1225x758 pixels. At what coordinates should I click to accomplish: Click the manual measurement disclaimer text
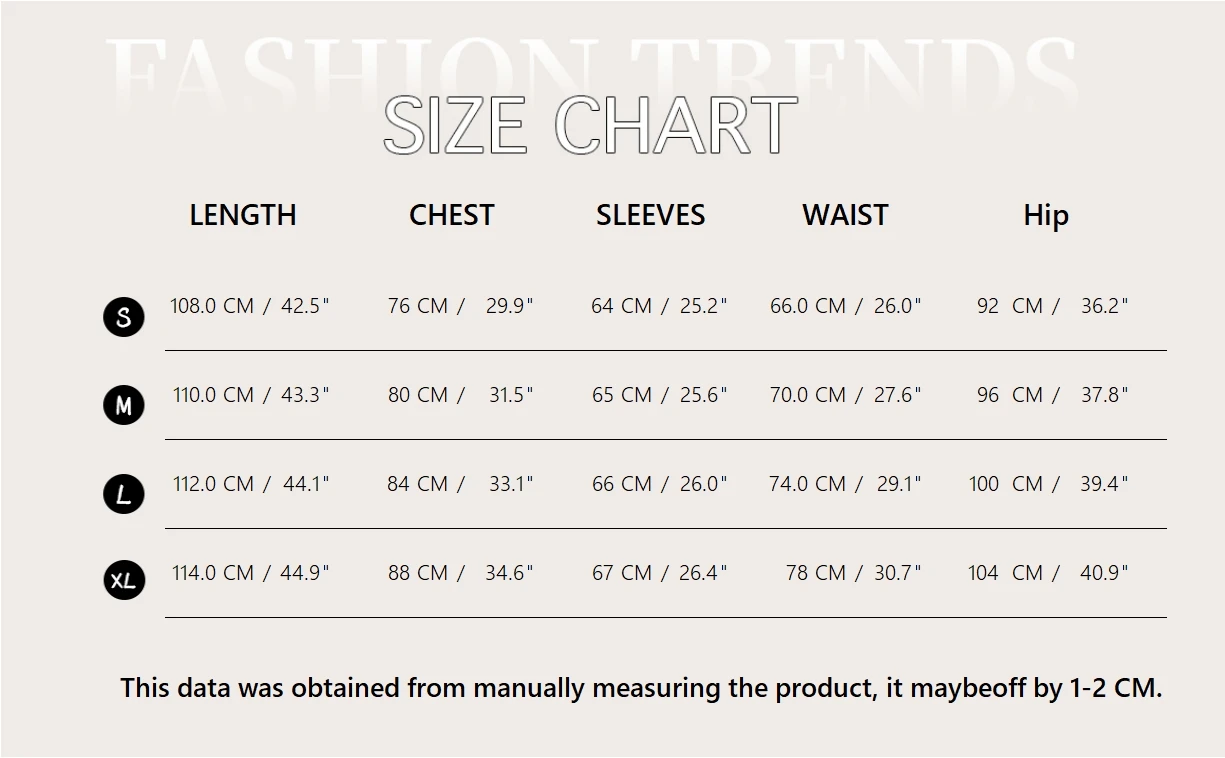641,688
